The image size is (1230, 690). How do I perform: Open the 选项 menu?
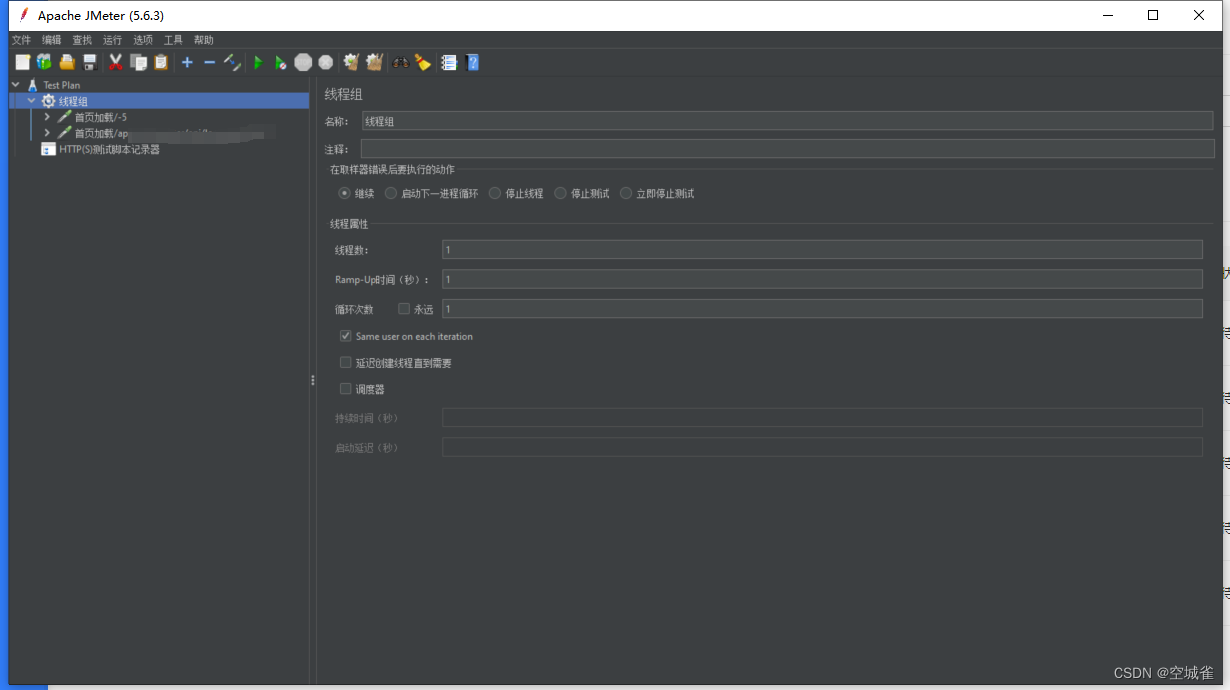click(x=143, y=40)
